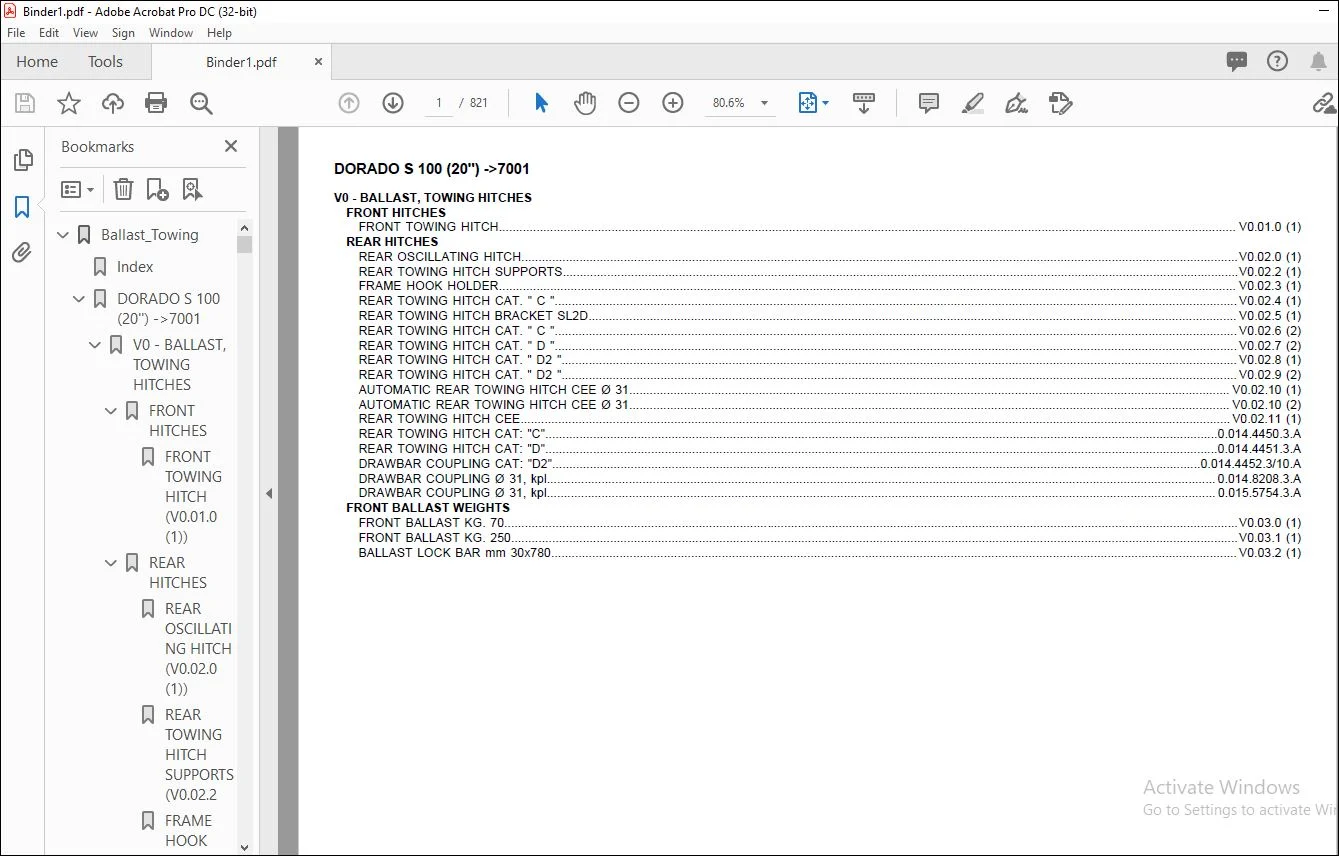Open the Find text search tool
This screenshot has width=1339, height=856.
(x=201, y=103)
